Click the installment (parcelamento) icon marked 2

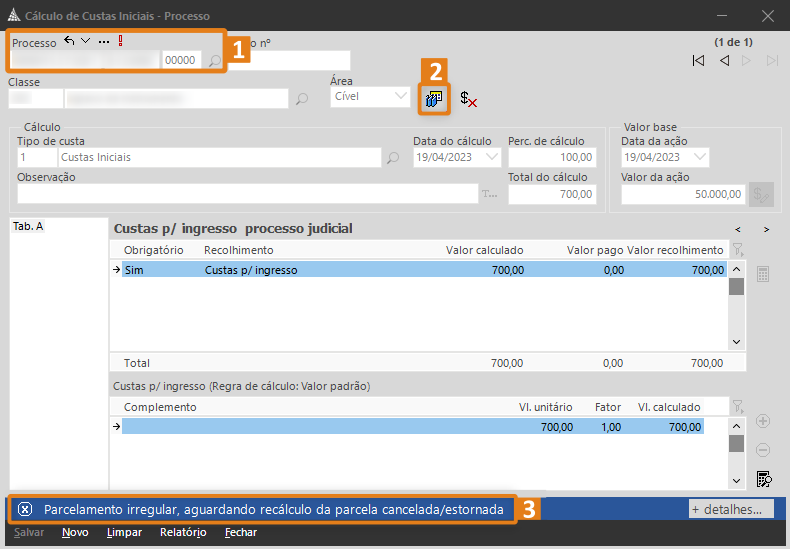434,99
